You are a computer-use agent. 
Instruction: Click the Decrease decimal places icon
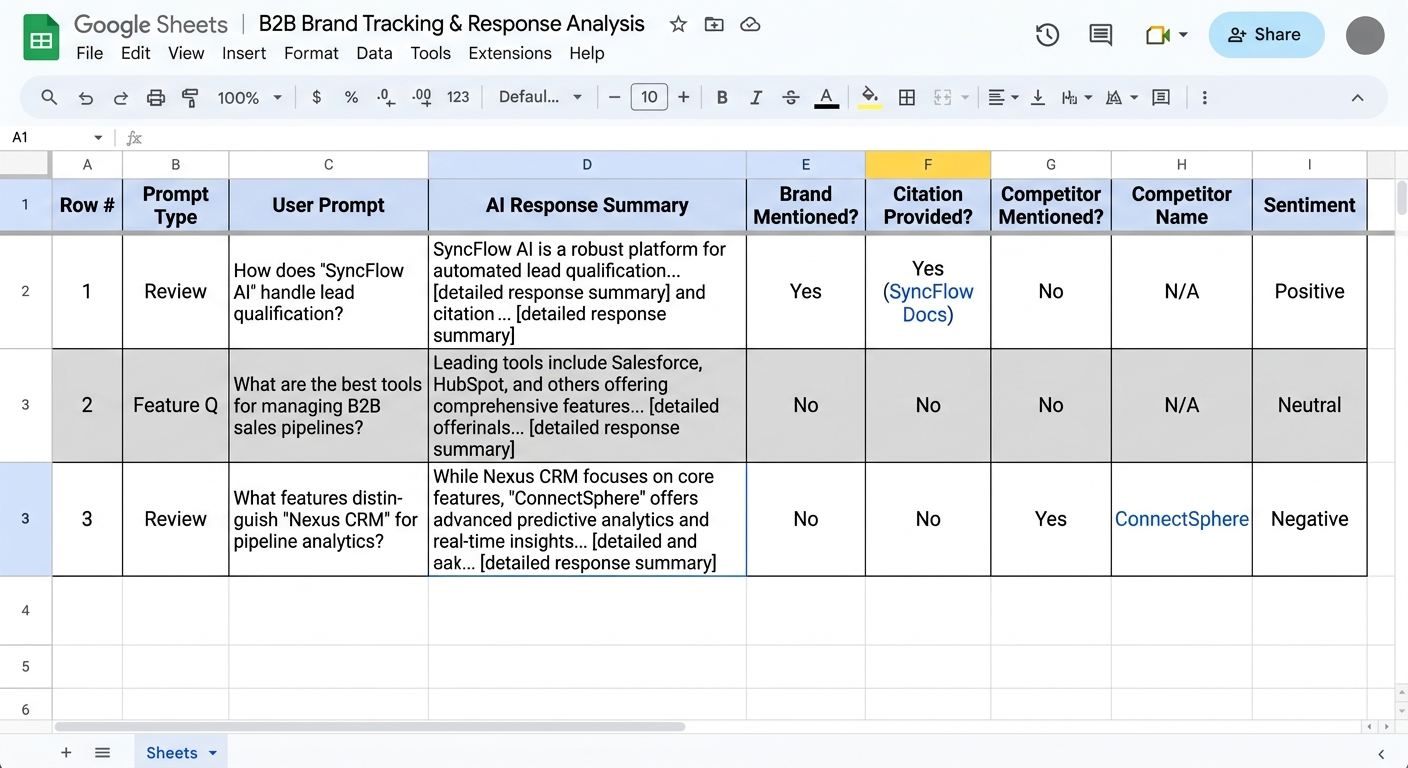pos(386,97)
